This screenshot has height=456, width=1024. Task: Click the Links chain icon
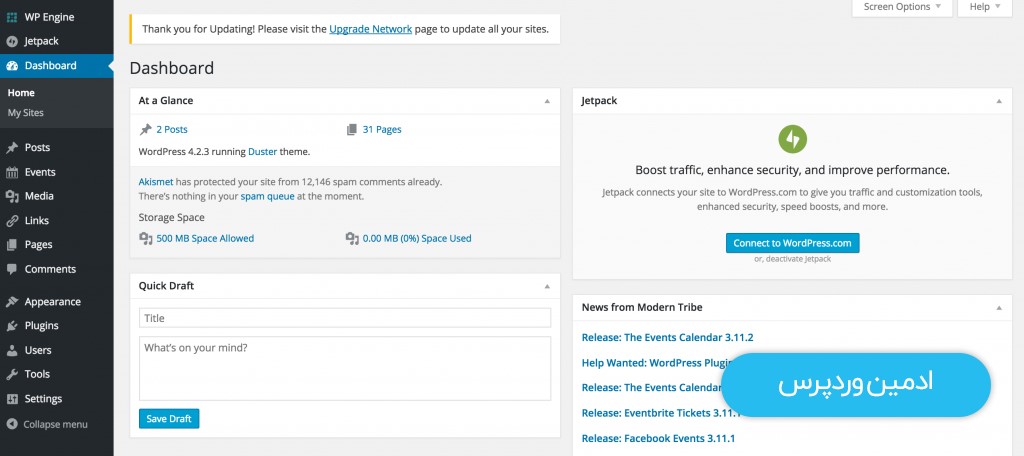coord(12,221)
